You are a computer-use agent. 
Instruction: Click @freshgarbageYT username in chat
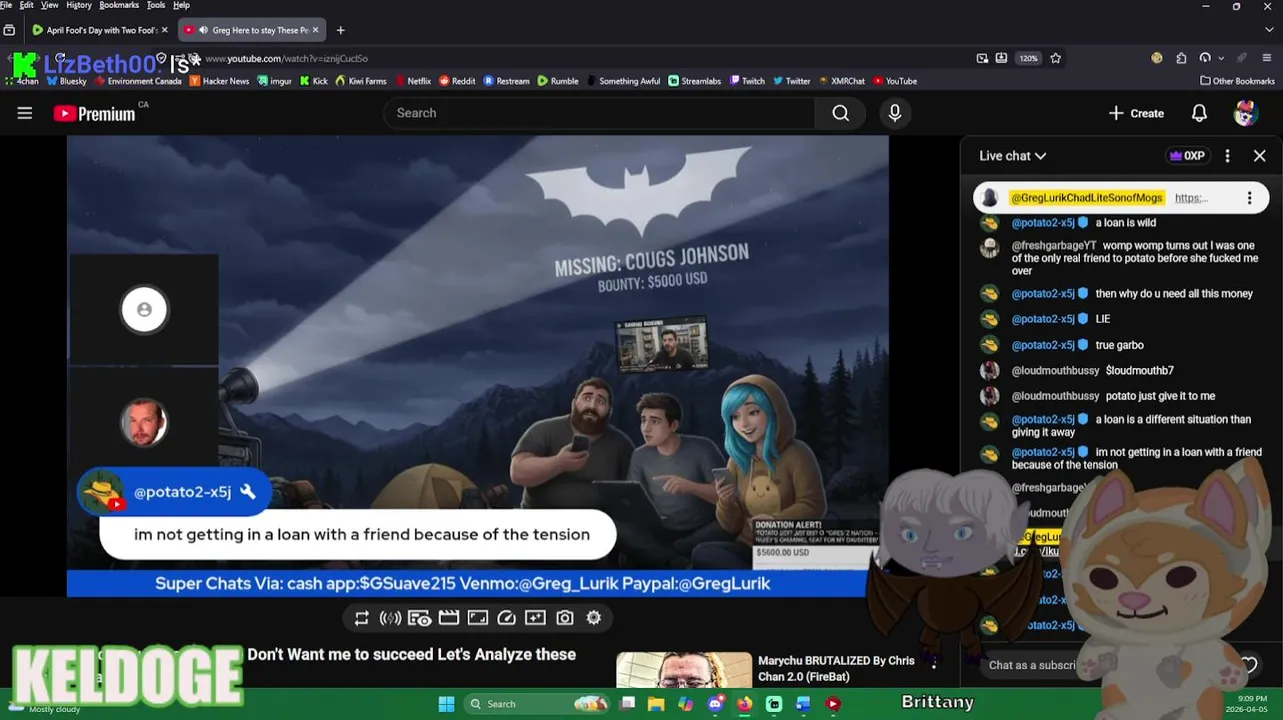click(x=1054, y=246)
